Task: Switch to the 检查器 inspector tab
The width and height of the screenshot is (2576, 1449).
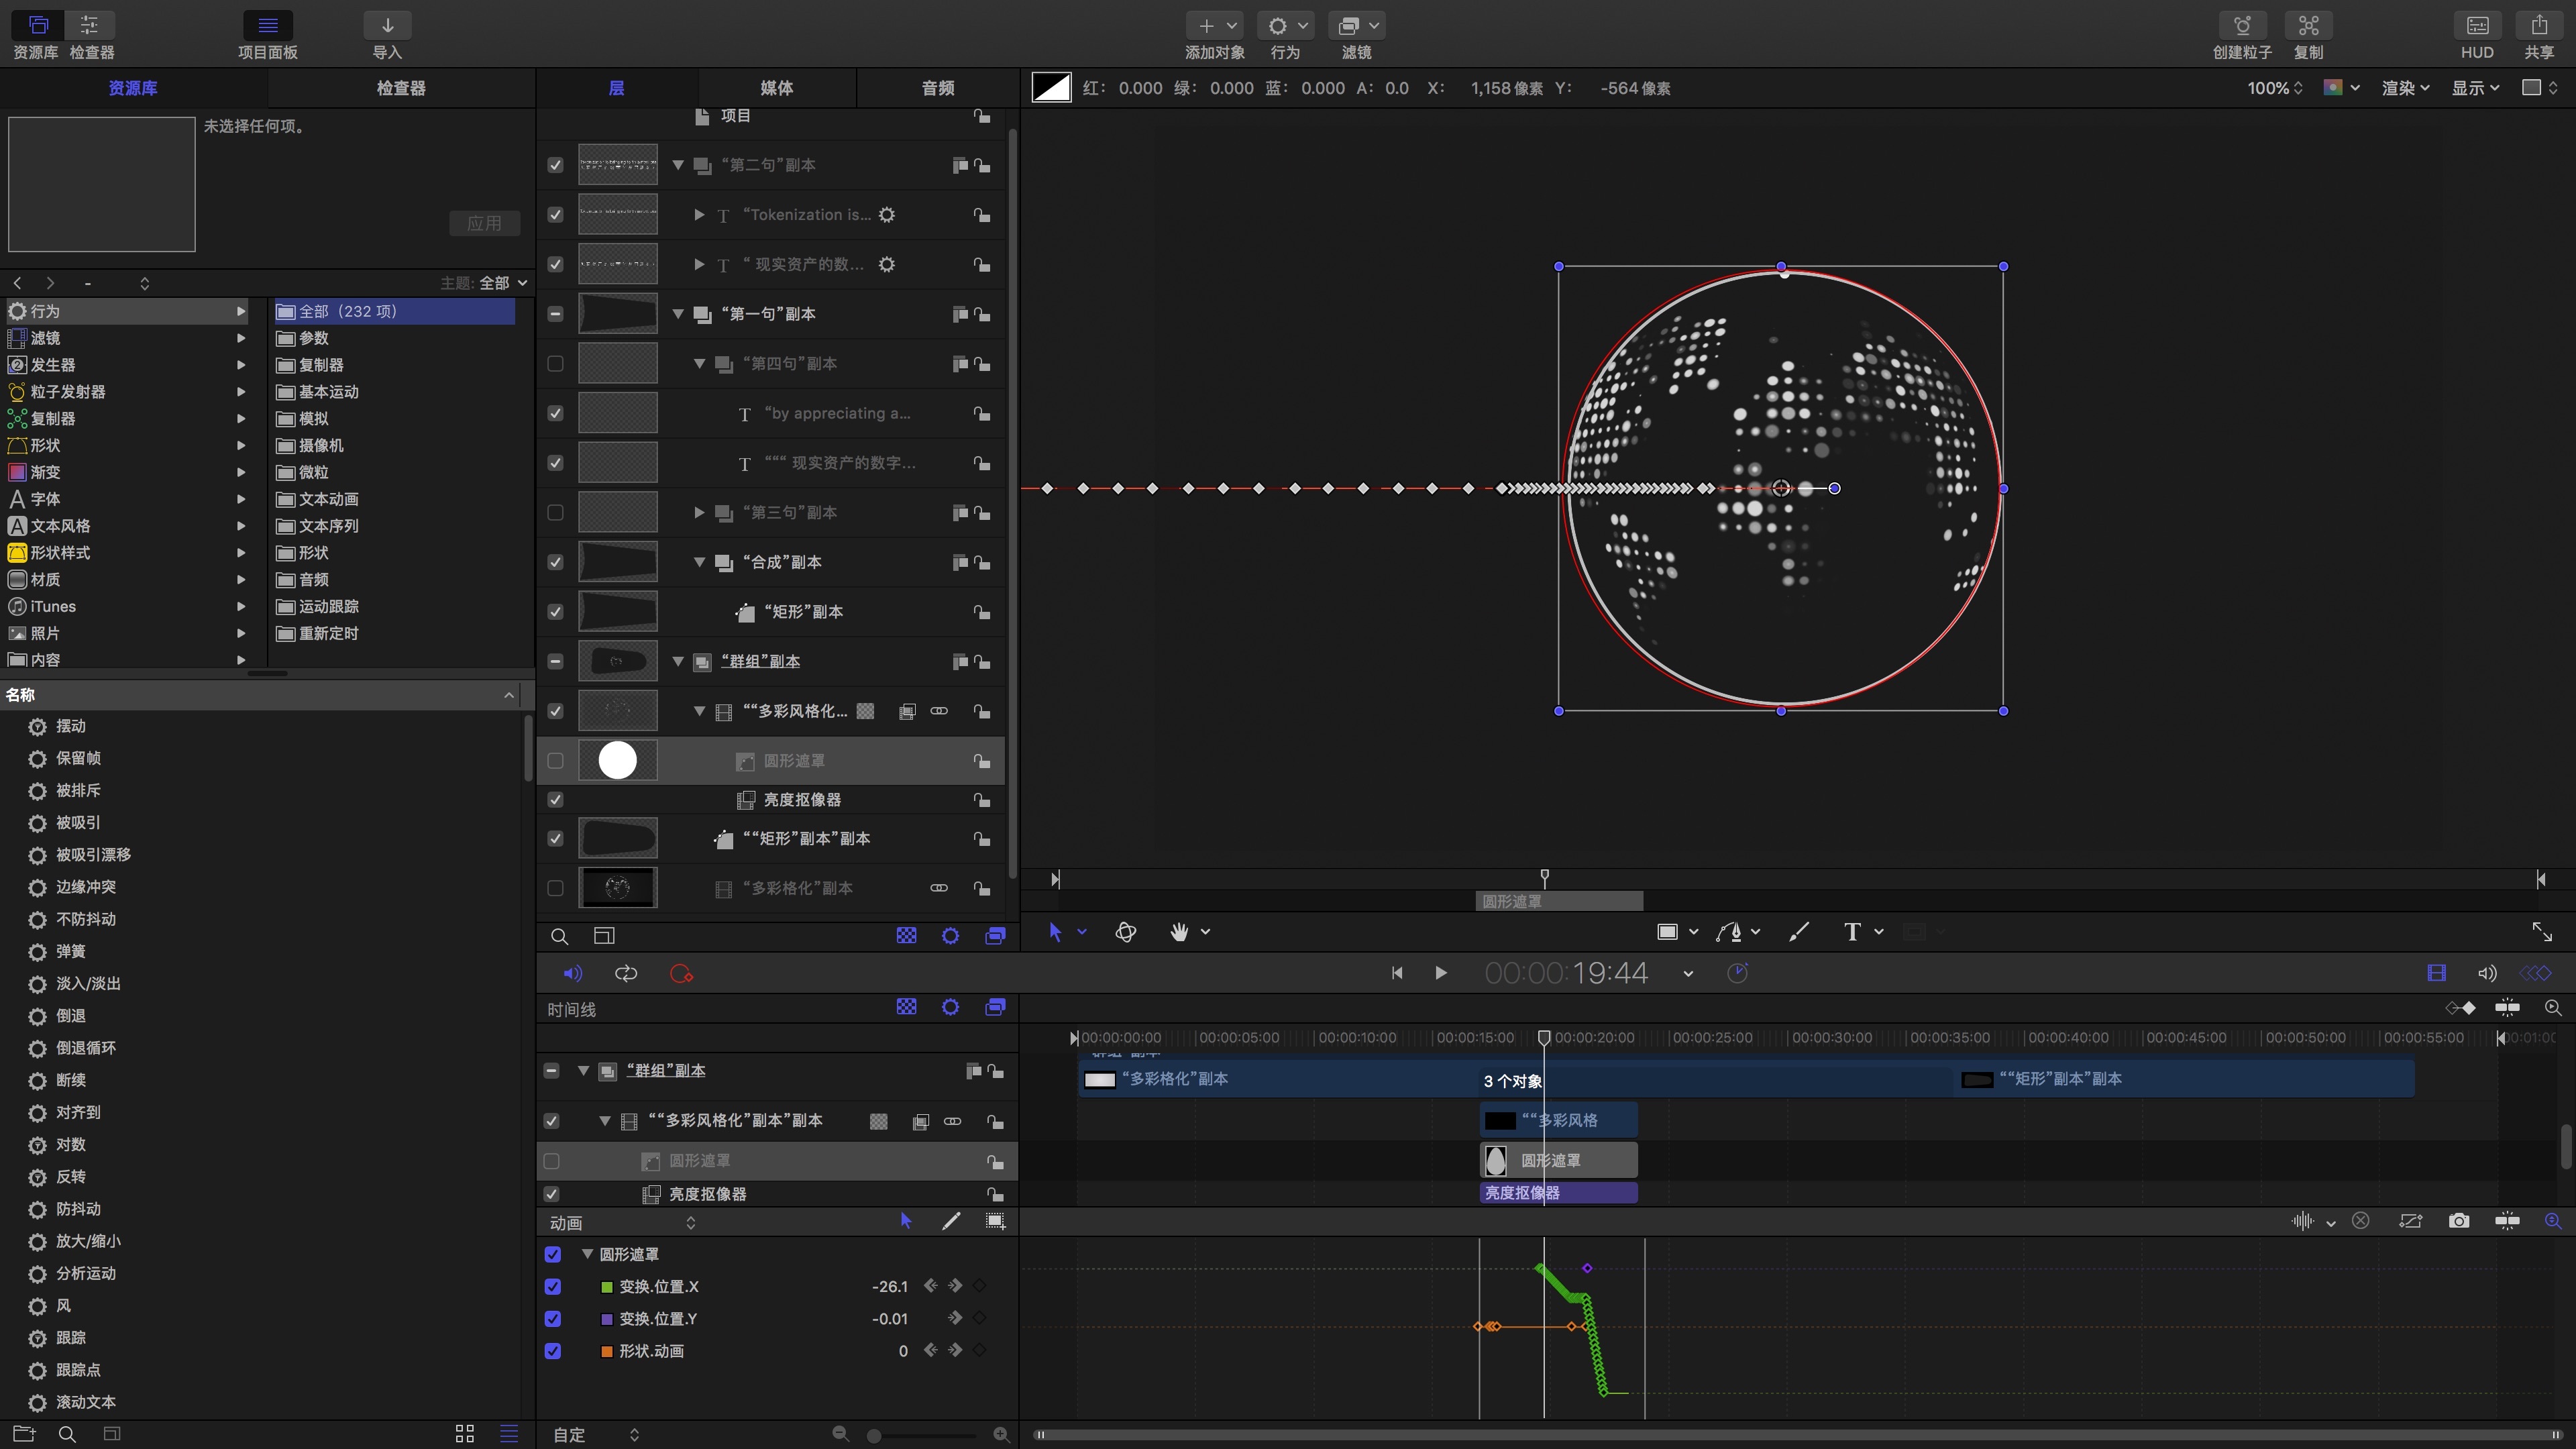Action: (x=400, y=88)
